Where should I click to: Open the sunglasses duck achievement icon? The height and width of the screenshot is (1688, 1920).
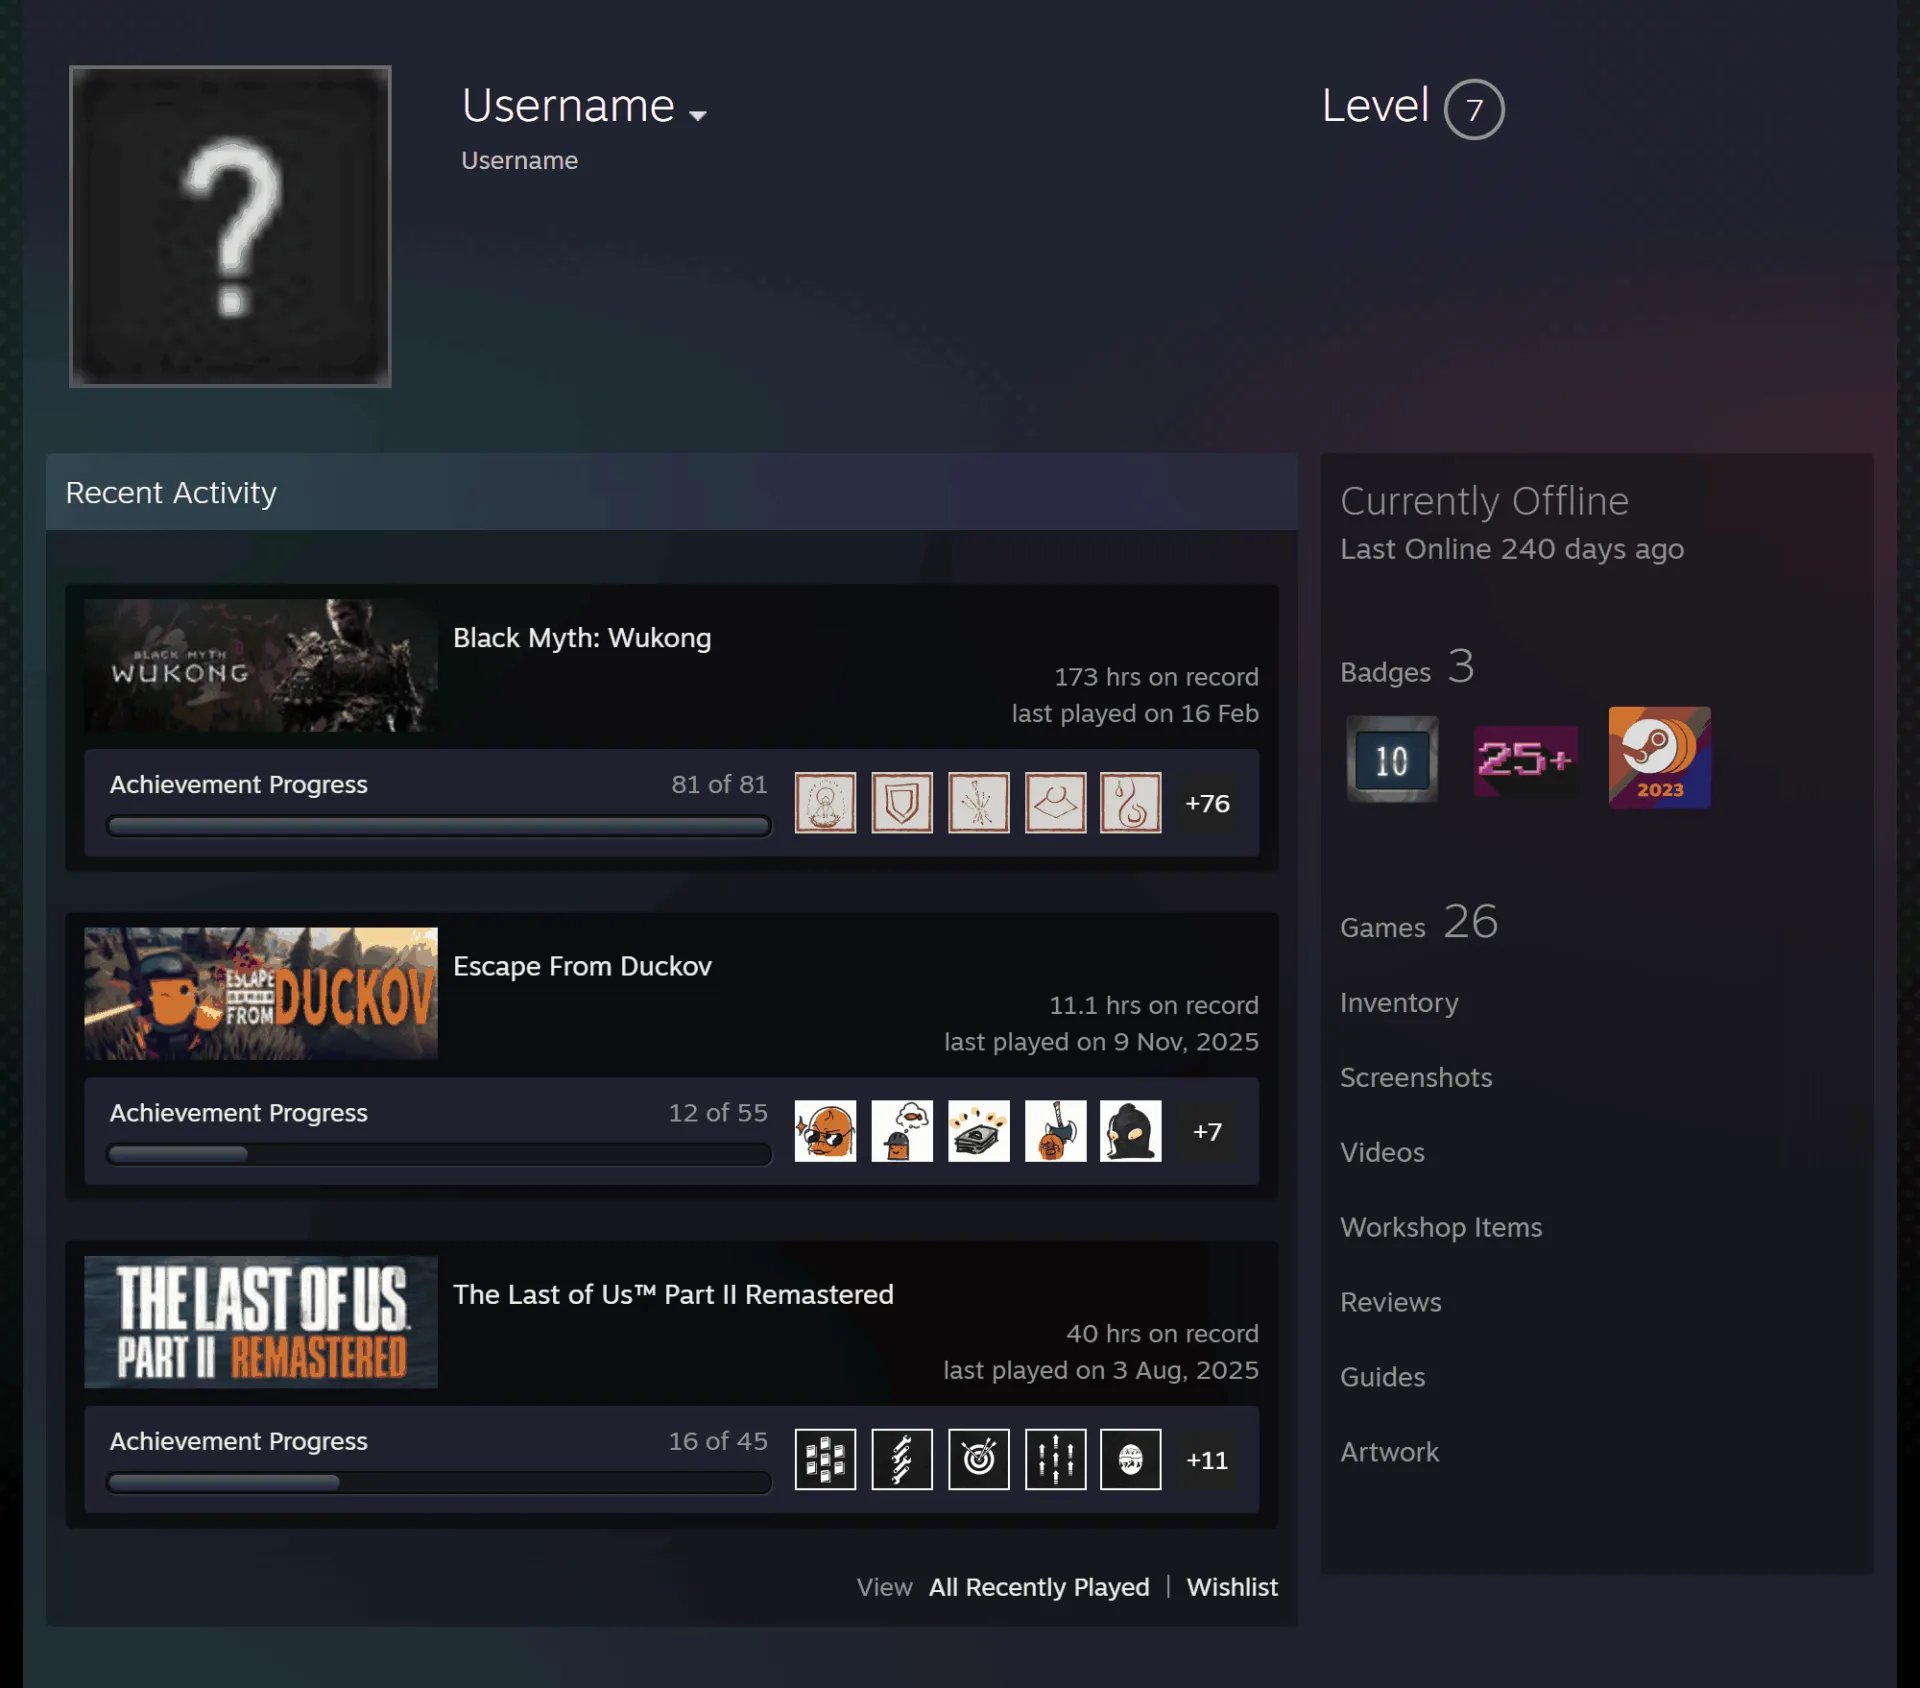point(825,1130)
